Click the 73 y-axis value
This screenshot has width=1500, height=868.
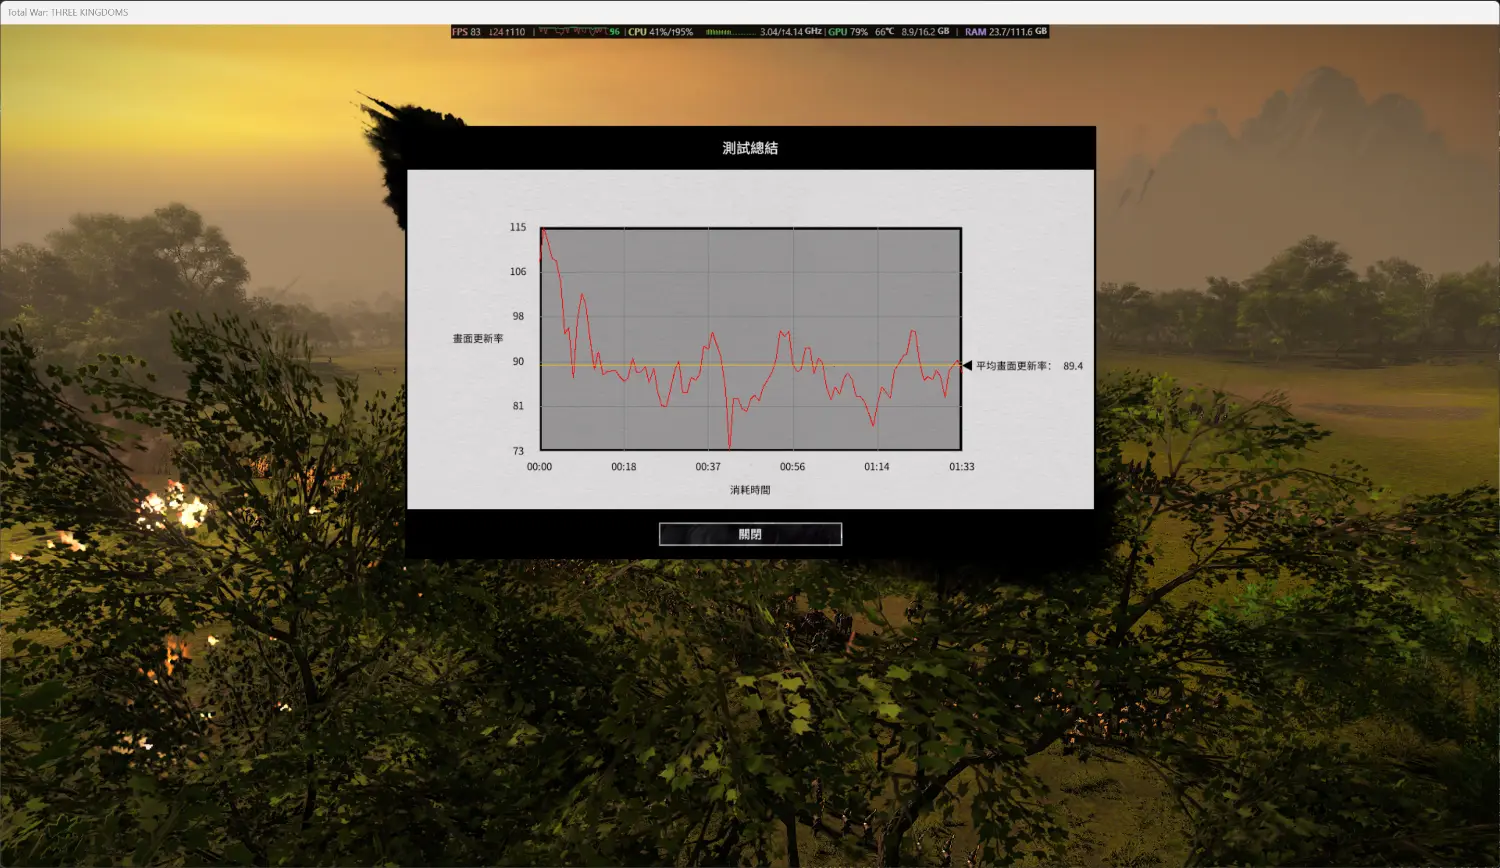point(519,451)
